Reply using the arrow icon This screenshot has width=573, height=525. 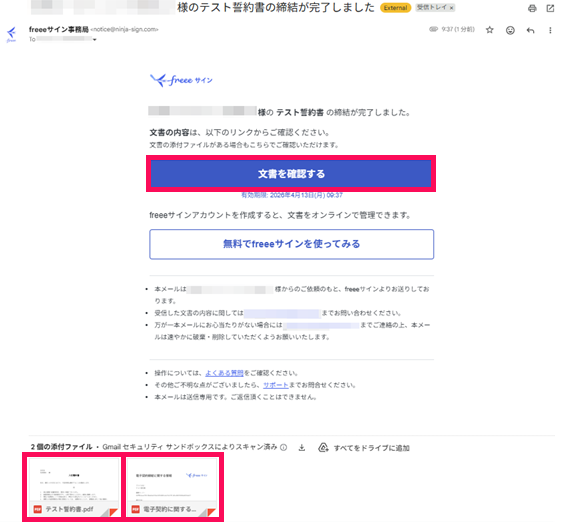pyautogui.click(x=531, y=30)
